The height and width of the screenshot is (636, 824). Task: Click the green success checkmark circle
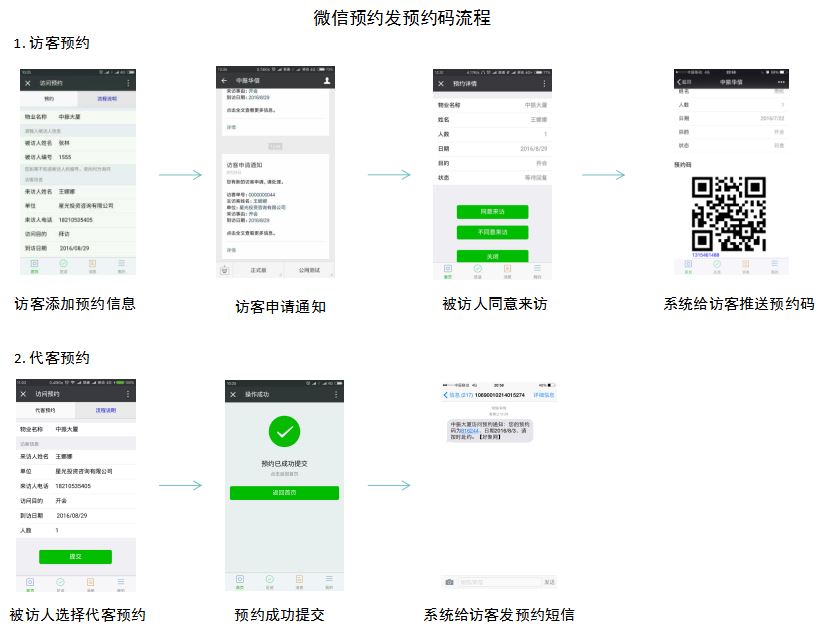284,432
